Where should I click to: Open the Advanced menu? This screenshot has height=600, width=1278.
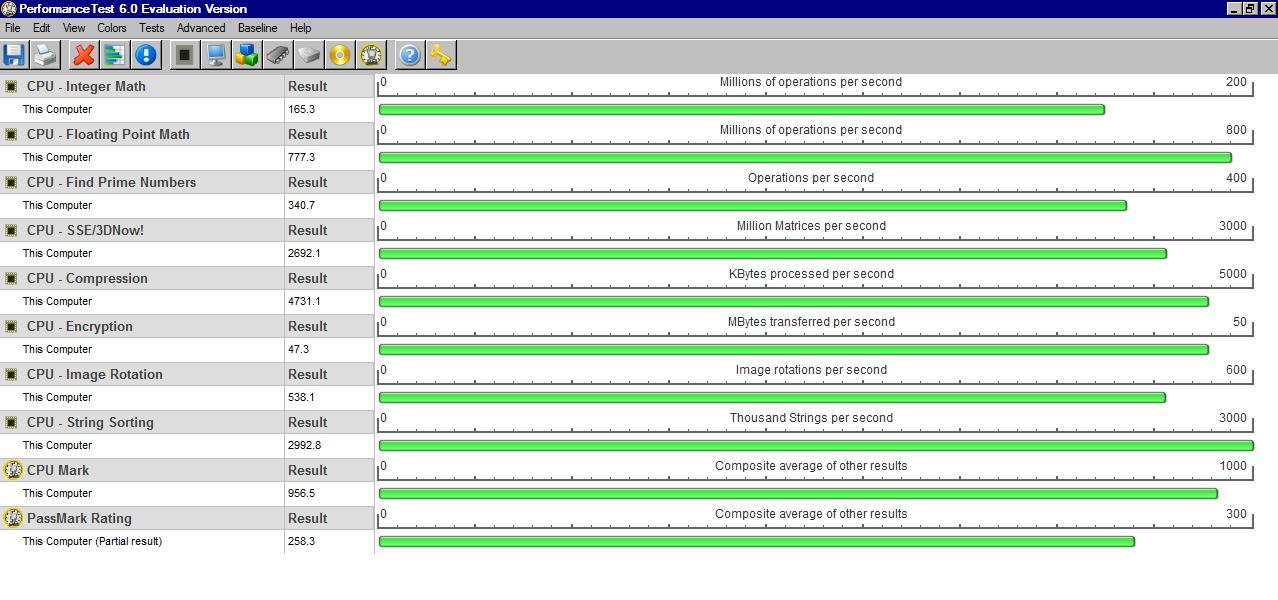coord(201,28)
